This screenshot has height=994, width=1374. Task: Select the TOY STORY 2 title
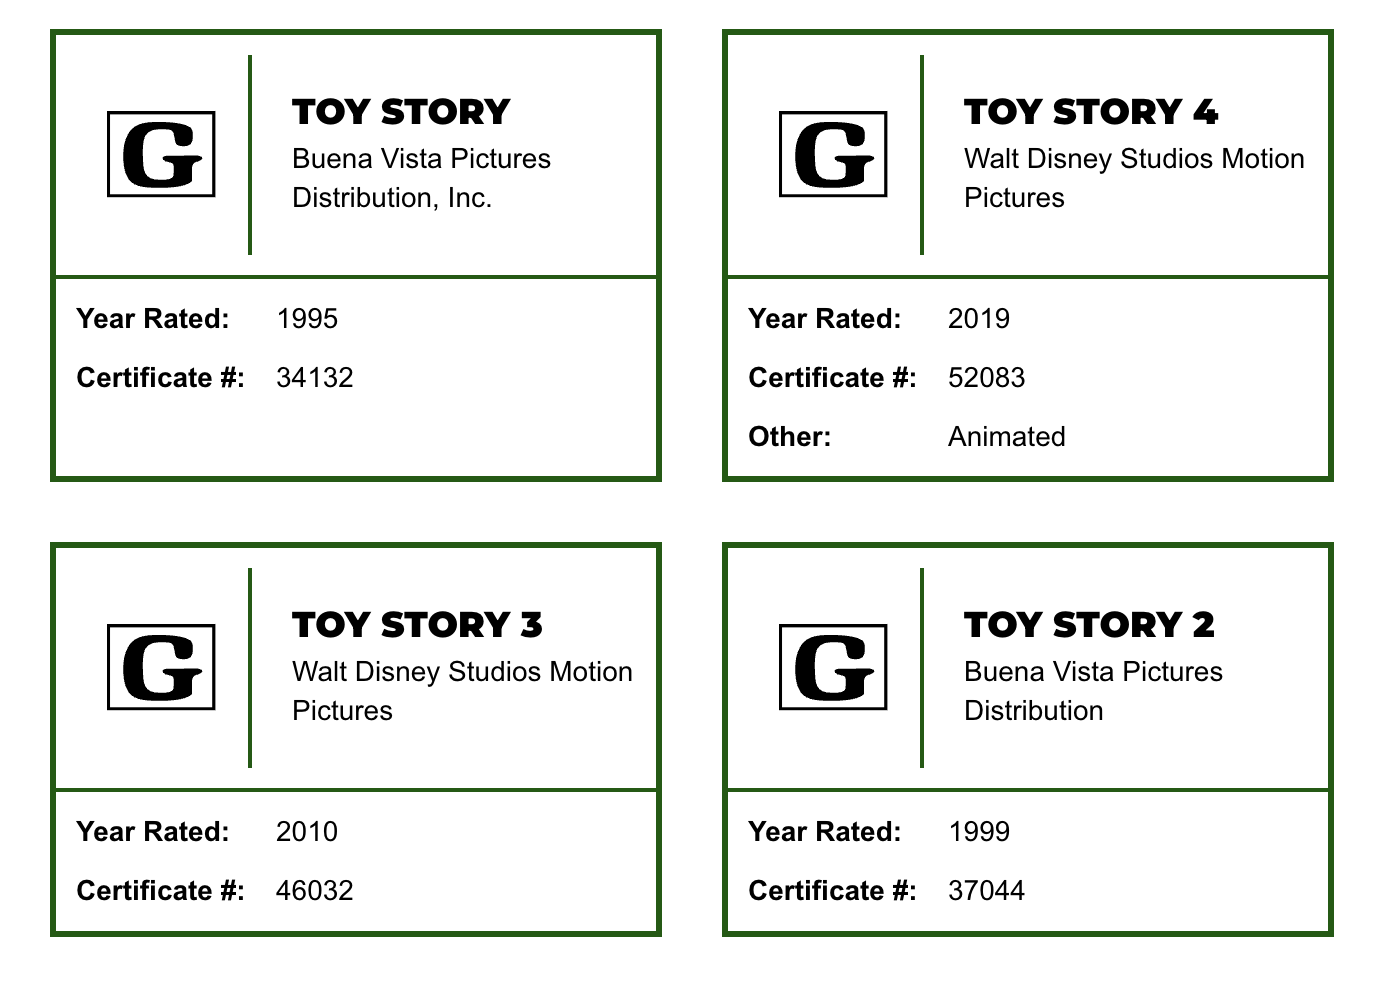click(1089, 625)
